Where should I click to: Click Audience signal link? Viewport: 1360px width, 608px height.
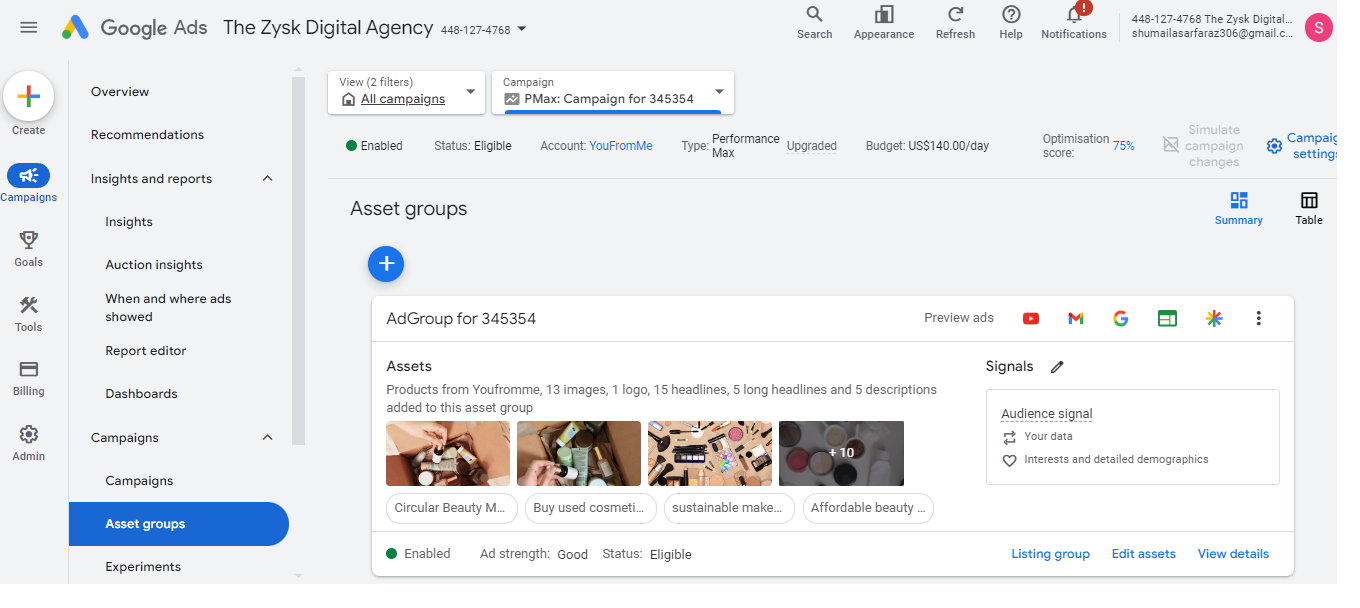1047,414
